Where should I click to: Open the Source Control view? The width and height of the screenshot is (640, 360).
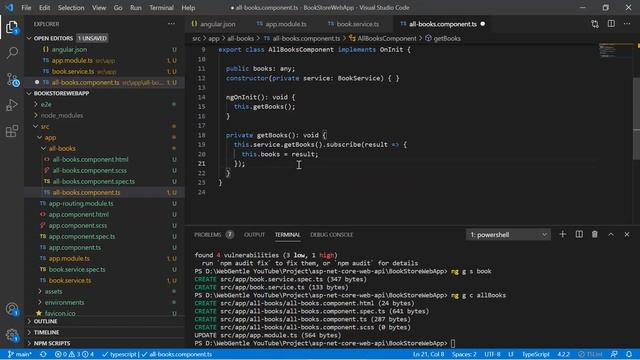tap(12, 79)
